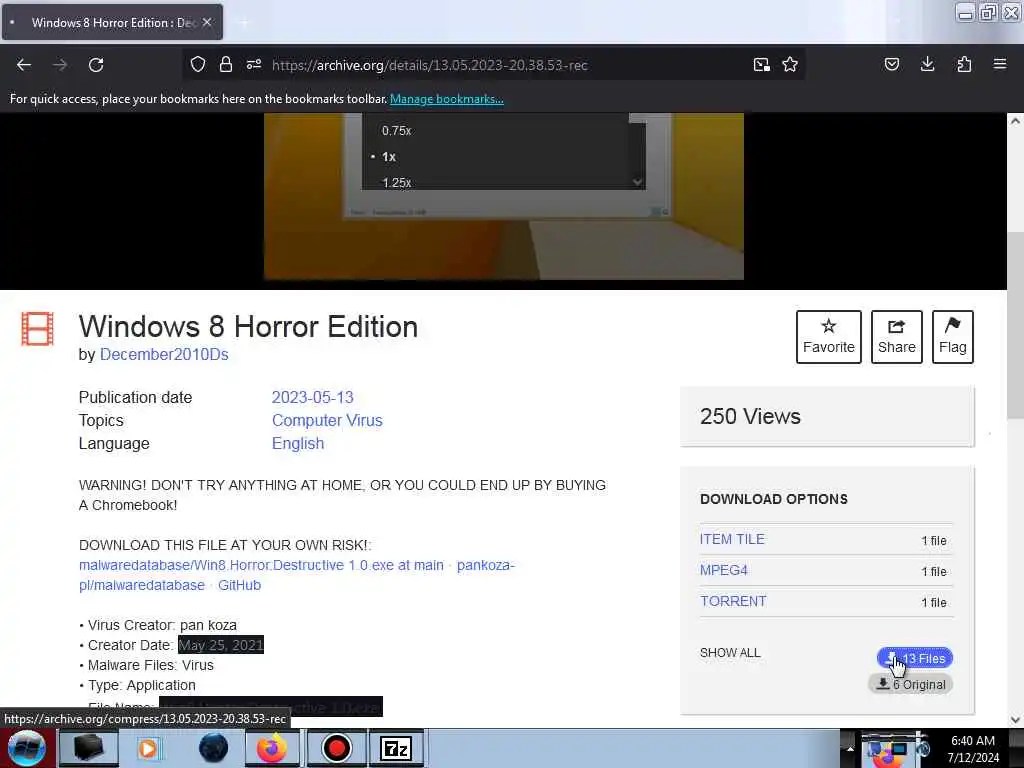The height and width of the screenshot is (768, 1024).
Task: Reload the page with the refresh icon
Action: click(96, 65)
